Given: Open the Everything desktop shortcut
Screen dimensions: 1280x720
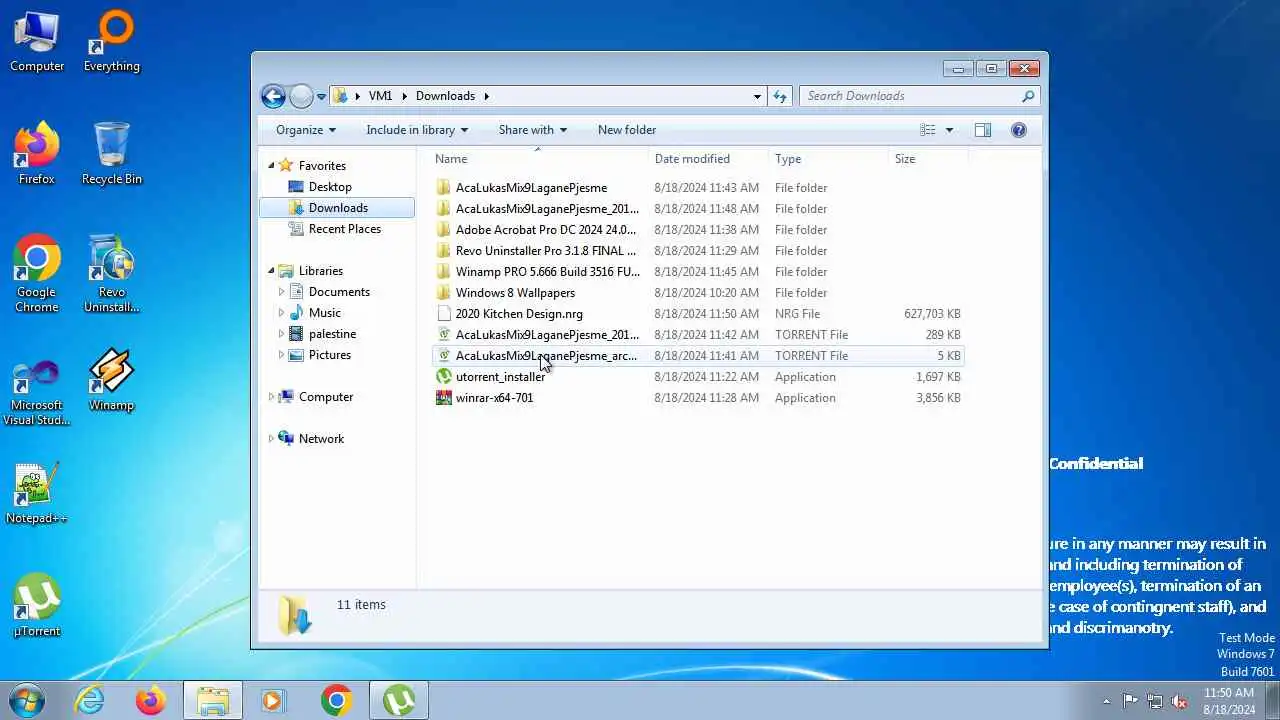Looking at the screenshot, I should [x=111, y=42].
